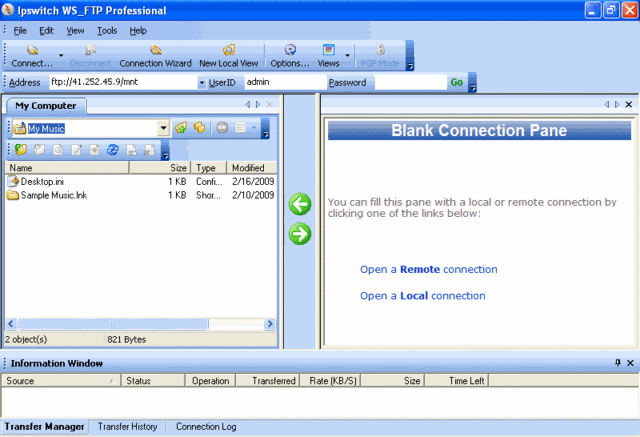Open the Connect dropdown arrow
The height and width of the screenshot is (437, 640).
point(61,55)
